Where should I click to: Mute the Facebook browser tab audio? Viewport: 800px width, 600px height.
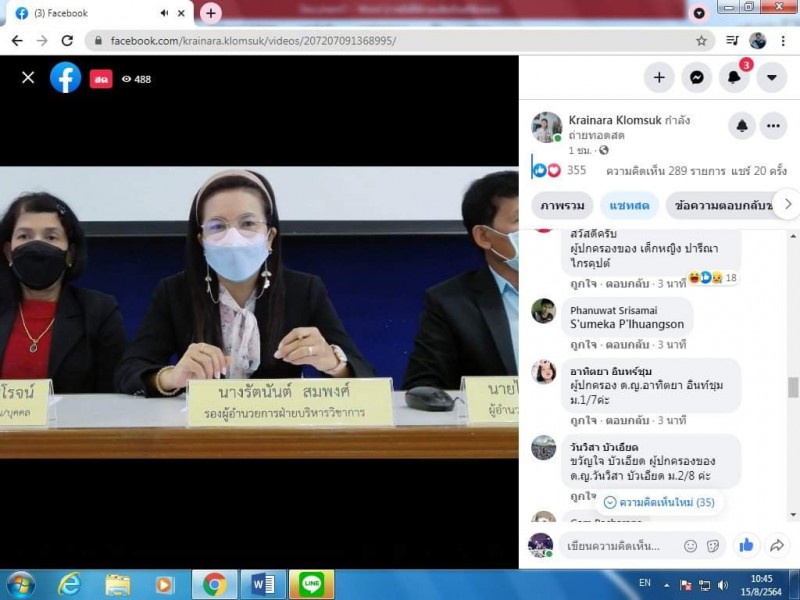pyautogui.click(x=164, y=13)
